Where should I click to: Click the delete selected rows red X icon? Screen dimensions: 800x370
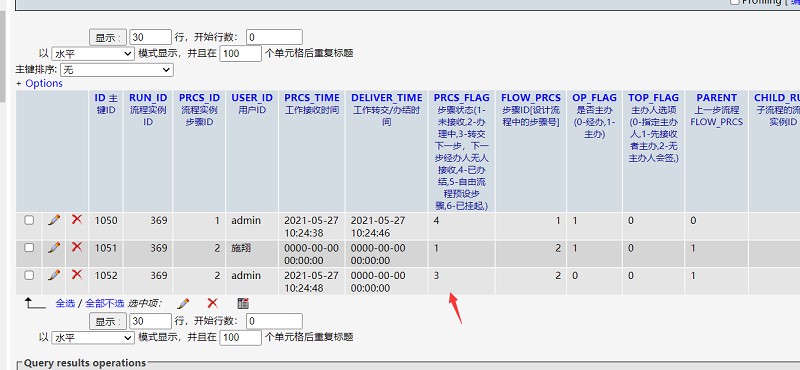pyautogui.click(x=212, y=303)
